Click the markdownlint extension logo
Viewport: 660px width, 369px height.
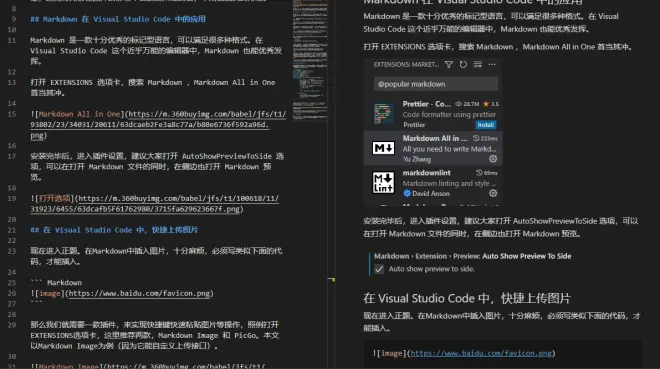coord(383,183)
